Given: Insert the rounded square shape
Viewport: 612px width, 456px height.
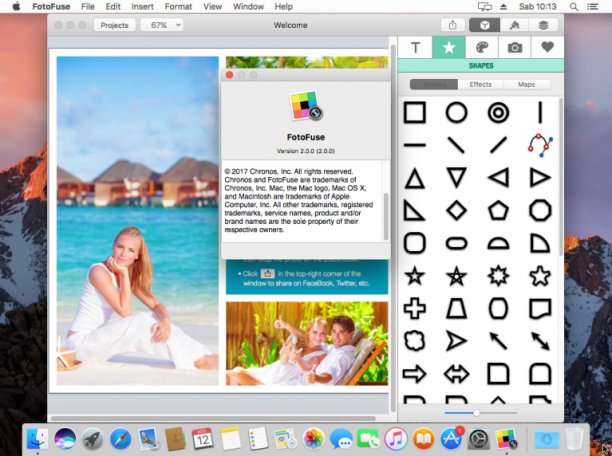Looking at the screenshot, I should coord(415,243).
